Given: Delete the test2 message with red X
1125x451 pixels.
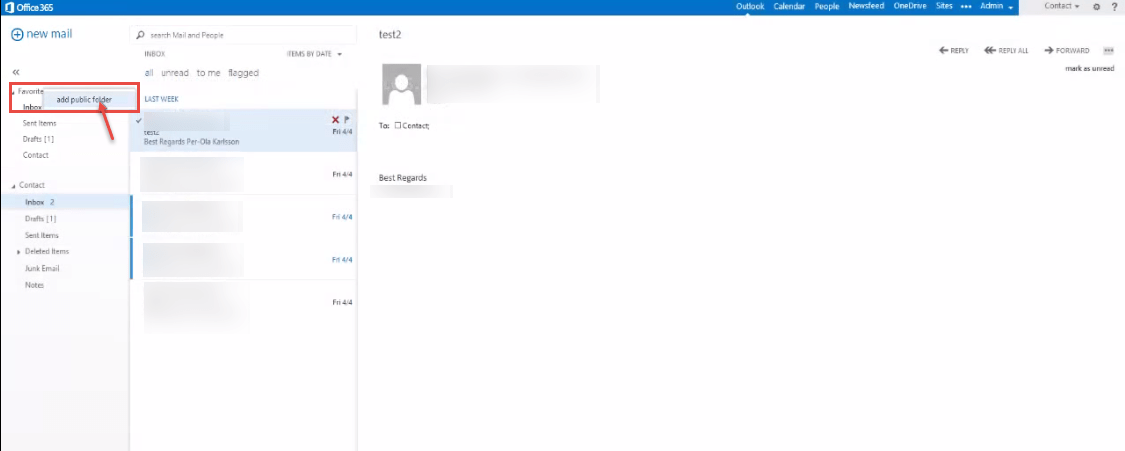Looking at the screenshot, I should click(335, 120).
